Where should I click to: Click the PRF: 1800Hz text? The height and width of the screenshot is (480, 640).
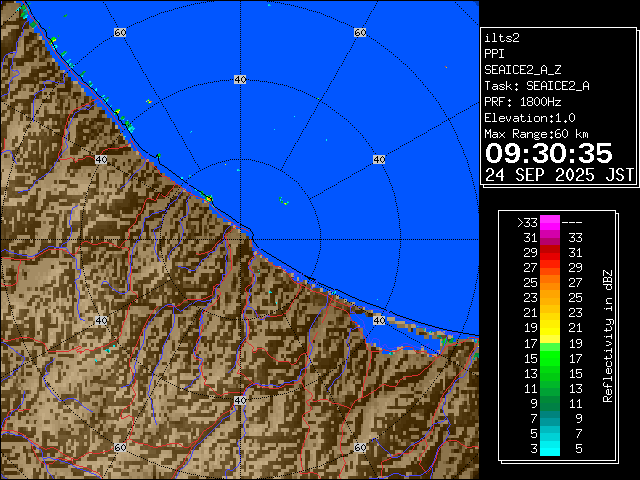point(522,101)
